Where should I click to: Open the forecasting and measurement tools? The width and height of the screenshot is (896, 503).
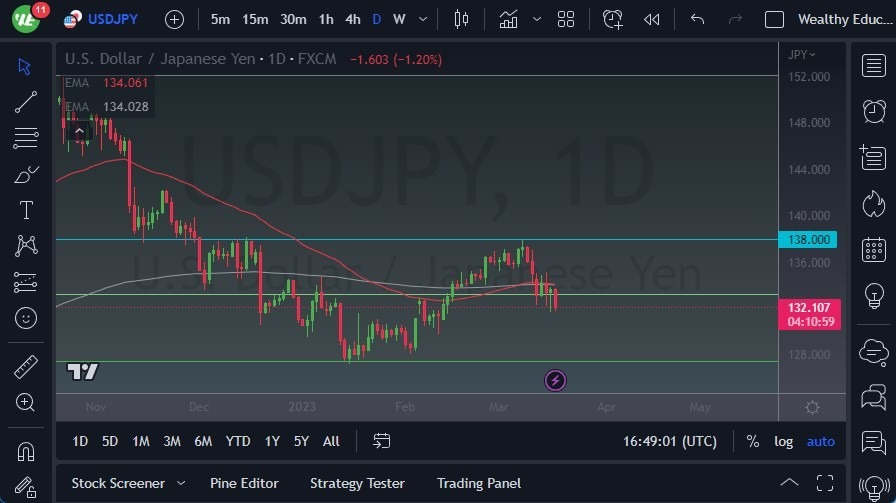pyautogui.click(x=26, y=282)
